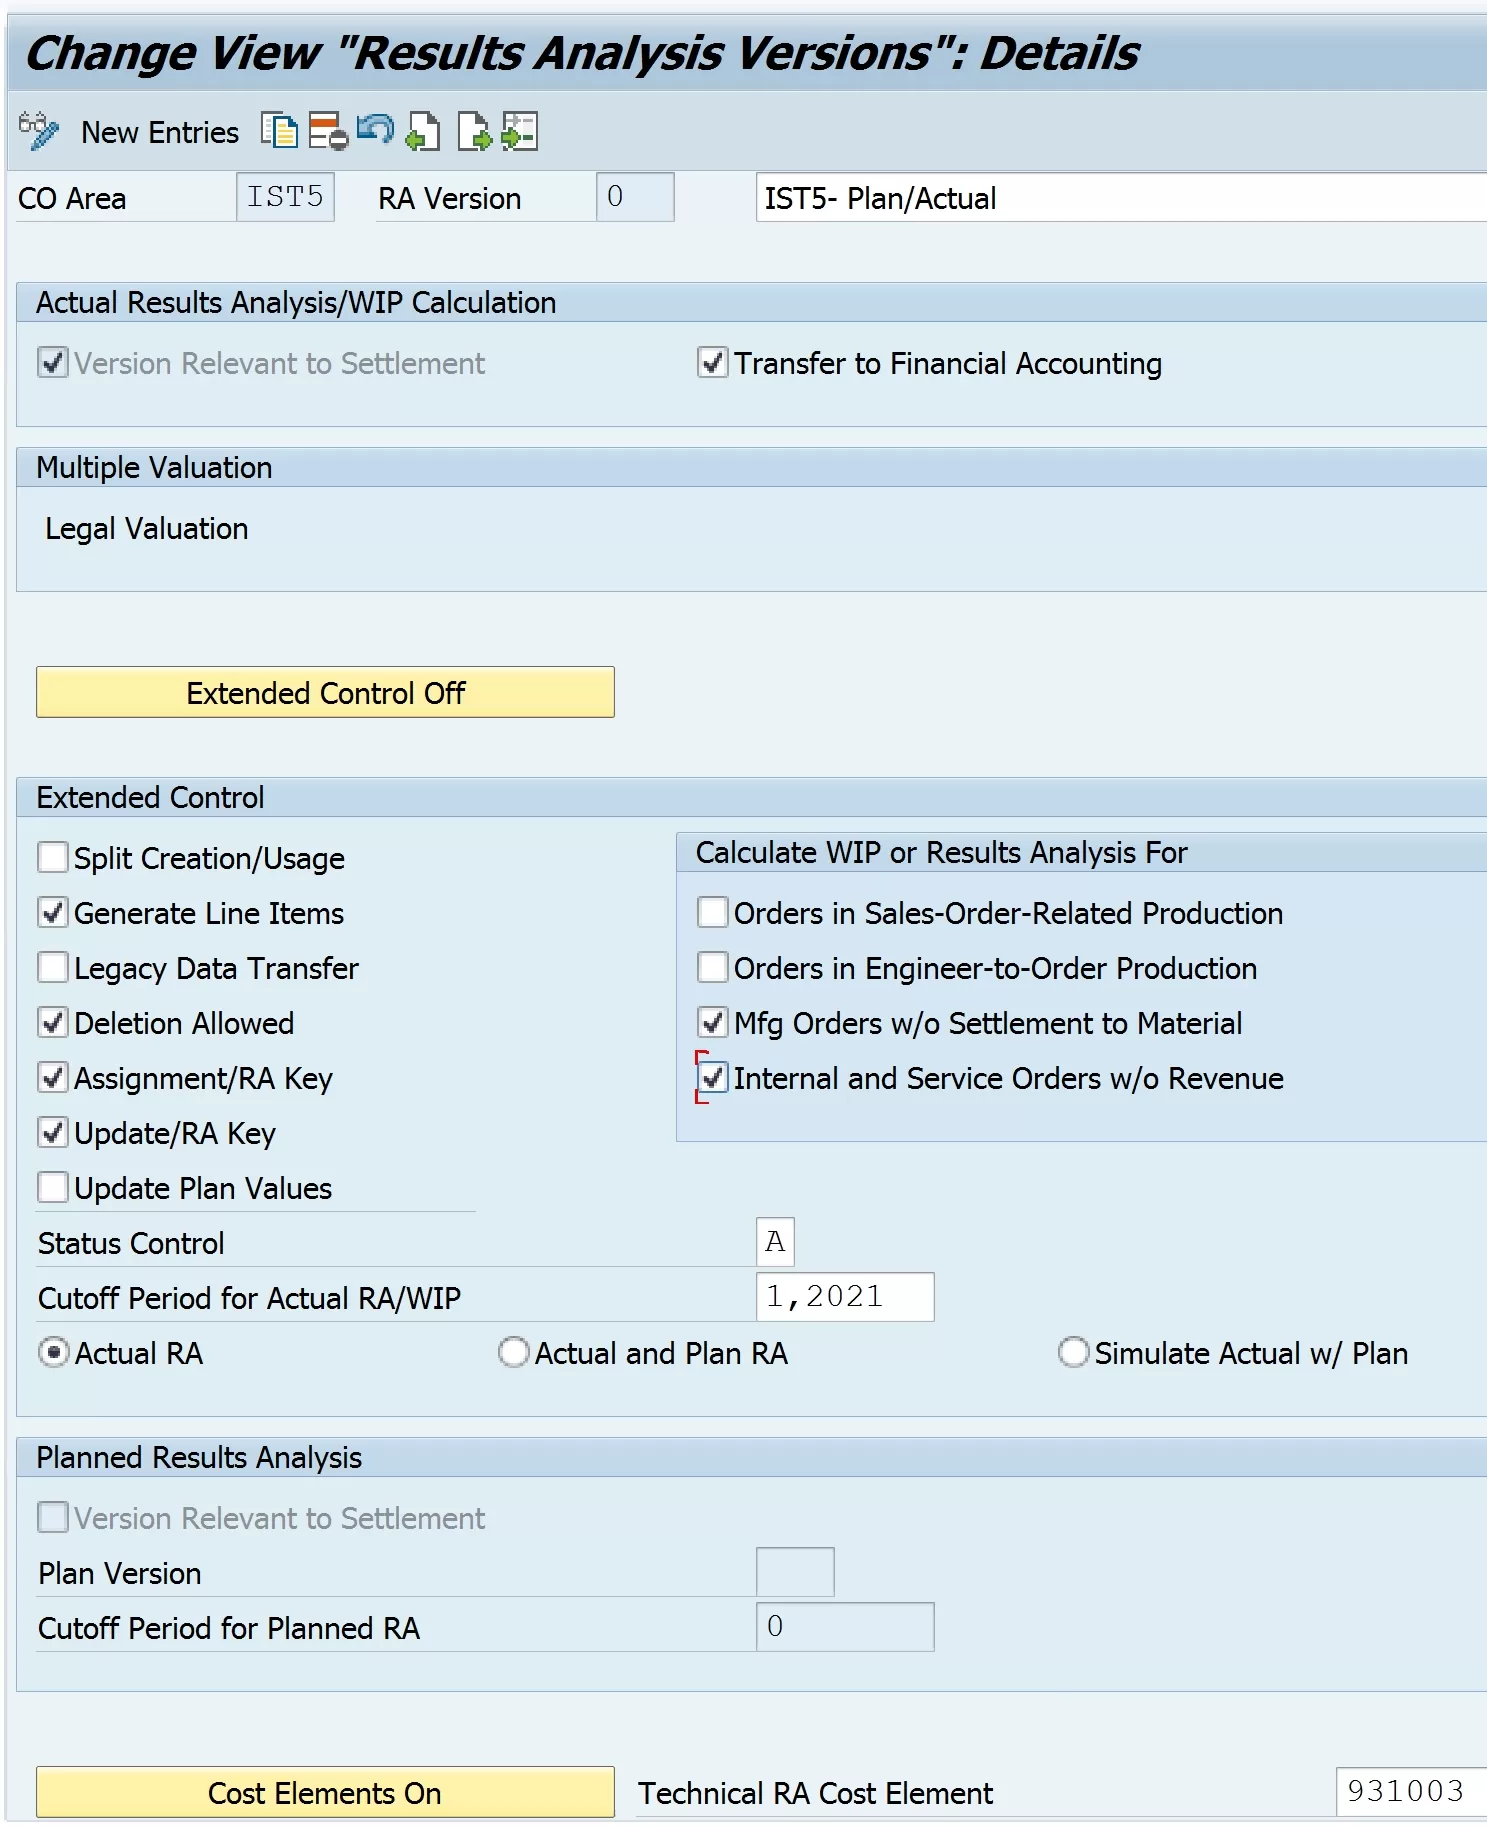This screenshot has width=1487, height=1826.
Task: Enable the Legacy Data Transfer checkbox
Action: click(53, 967)
